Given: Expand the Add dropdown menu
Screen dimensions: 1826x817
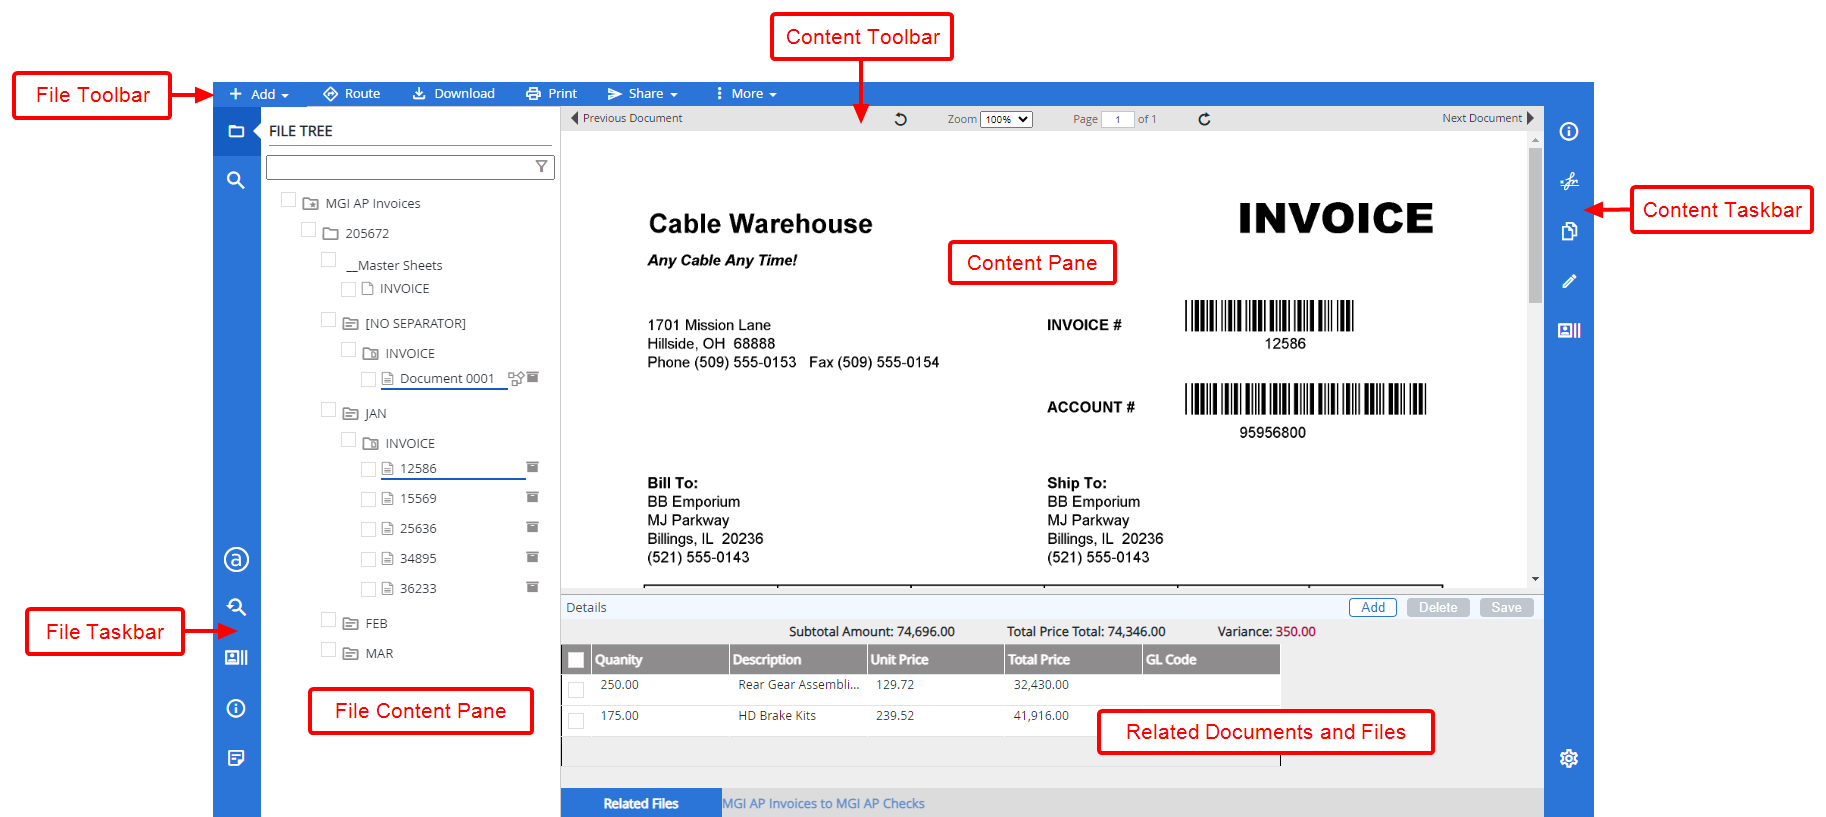Looking at the screenshot, I should (259, 94).
